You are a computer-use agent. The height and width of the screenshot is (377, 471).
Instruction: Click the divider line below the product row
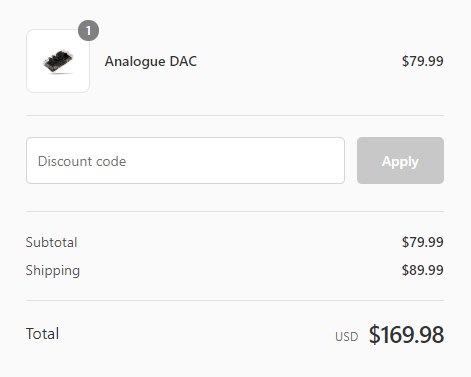(235, 116)
